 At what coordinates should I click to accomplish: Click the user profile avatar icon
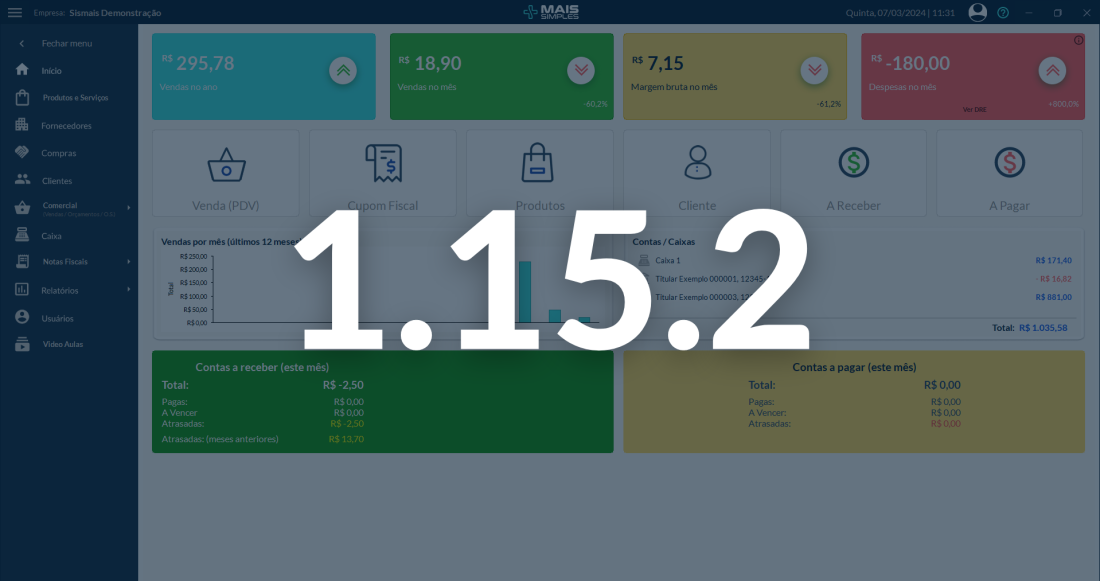click(977, 12)
